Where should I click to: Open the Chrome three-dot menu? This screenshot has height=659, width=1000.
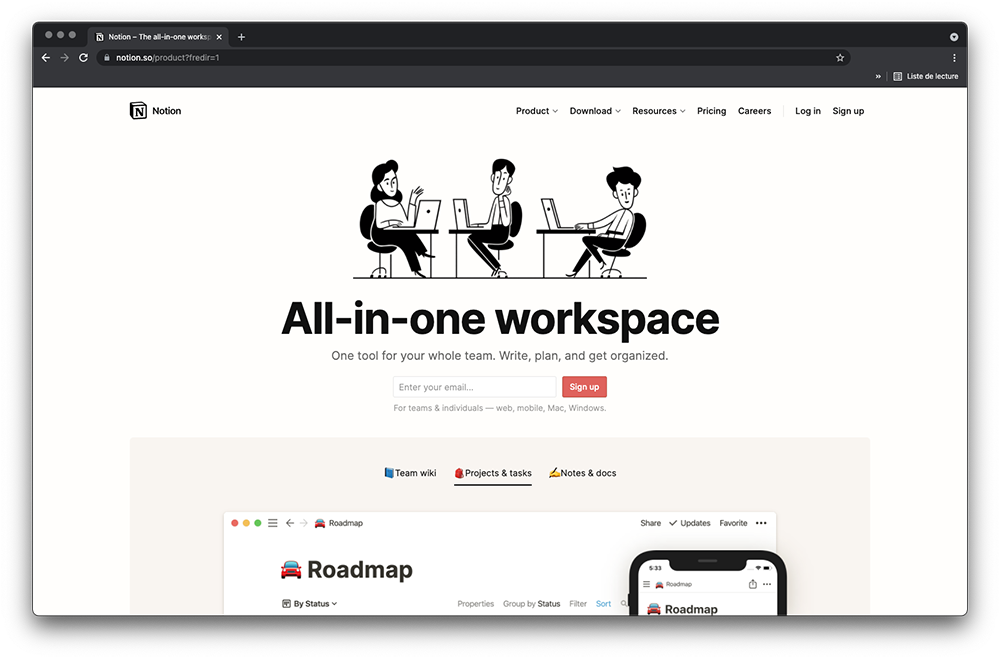point(954,57)
